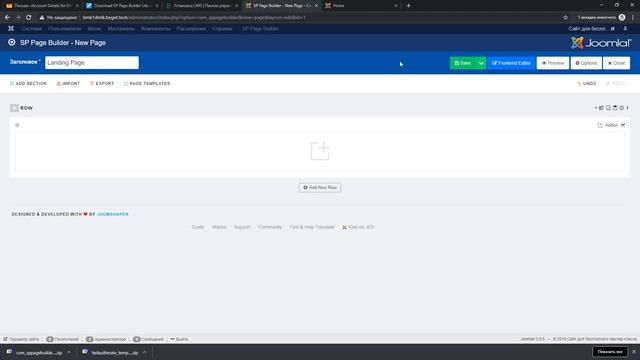Screen dimensions: 640x360
Task: Switch to the Home browser tab
Action: pos(361,6)
